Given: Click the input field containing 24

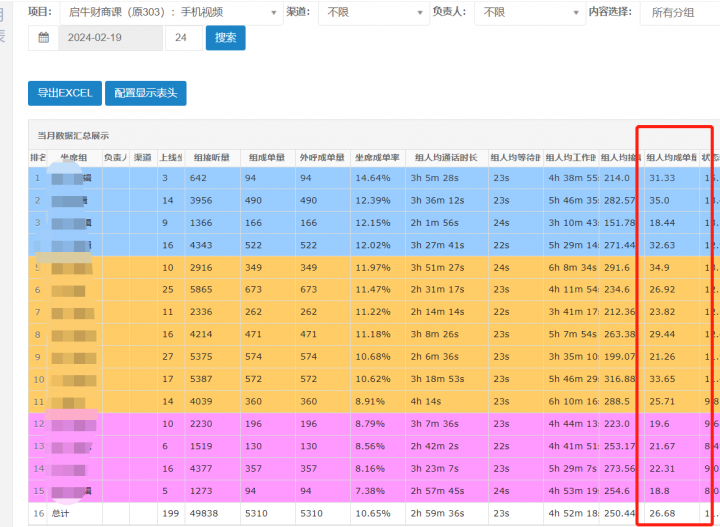Looking at the screenshot, I should point(184,38).
